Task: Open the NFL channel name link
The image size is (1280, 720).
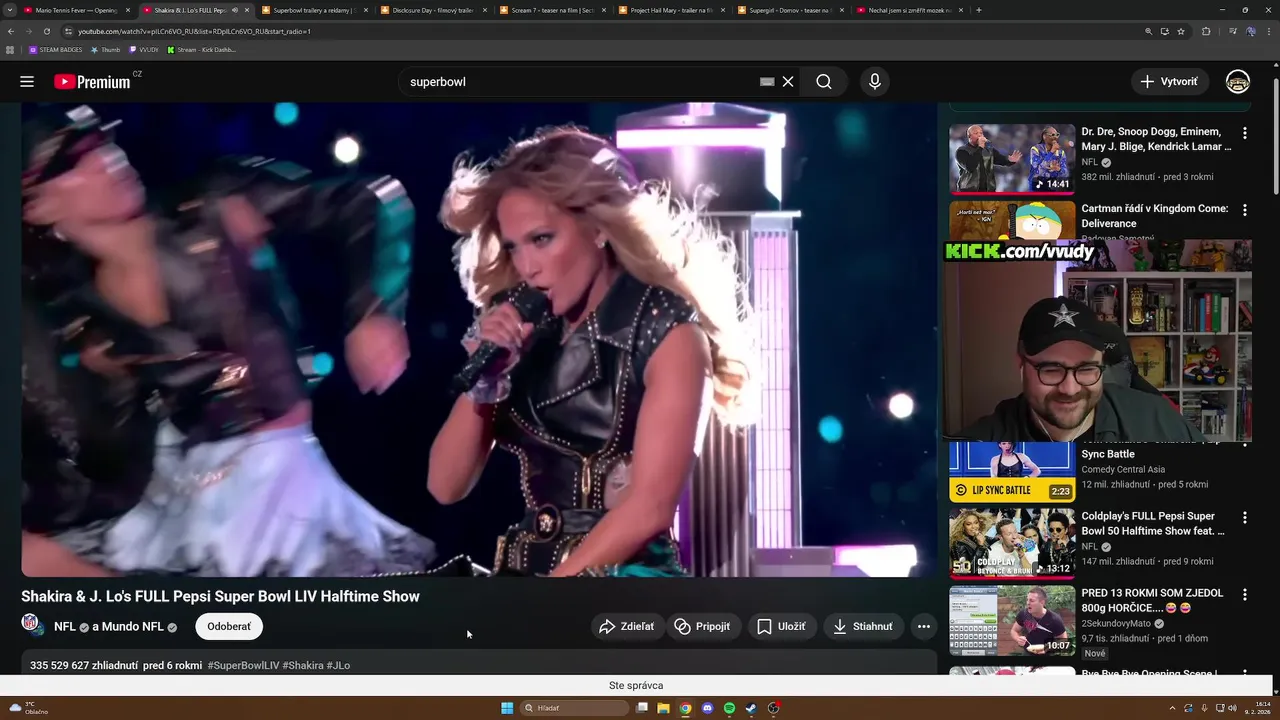Action: [x=65, y=627]
